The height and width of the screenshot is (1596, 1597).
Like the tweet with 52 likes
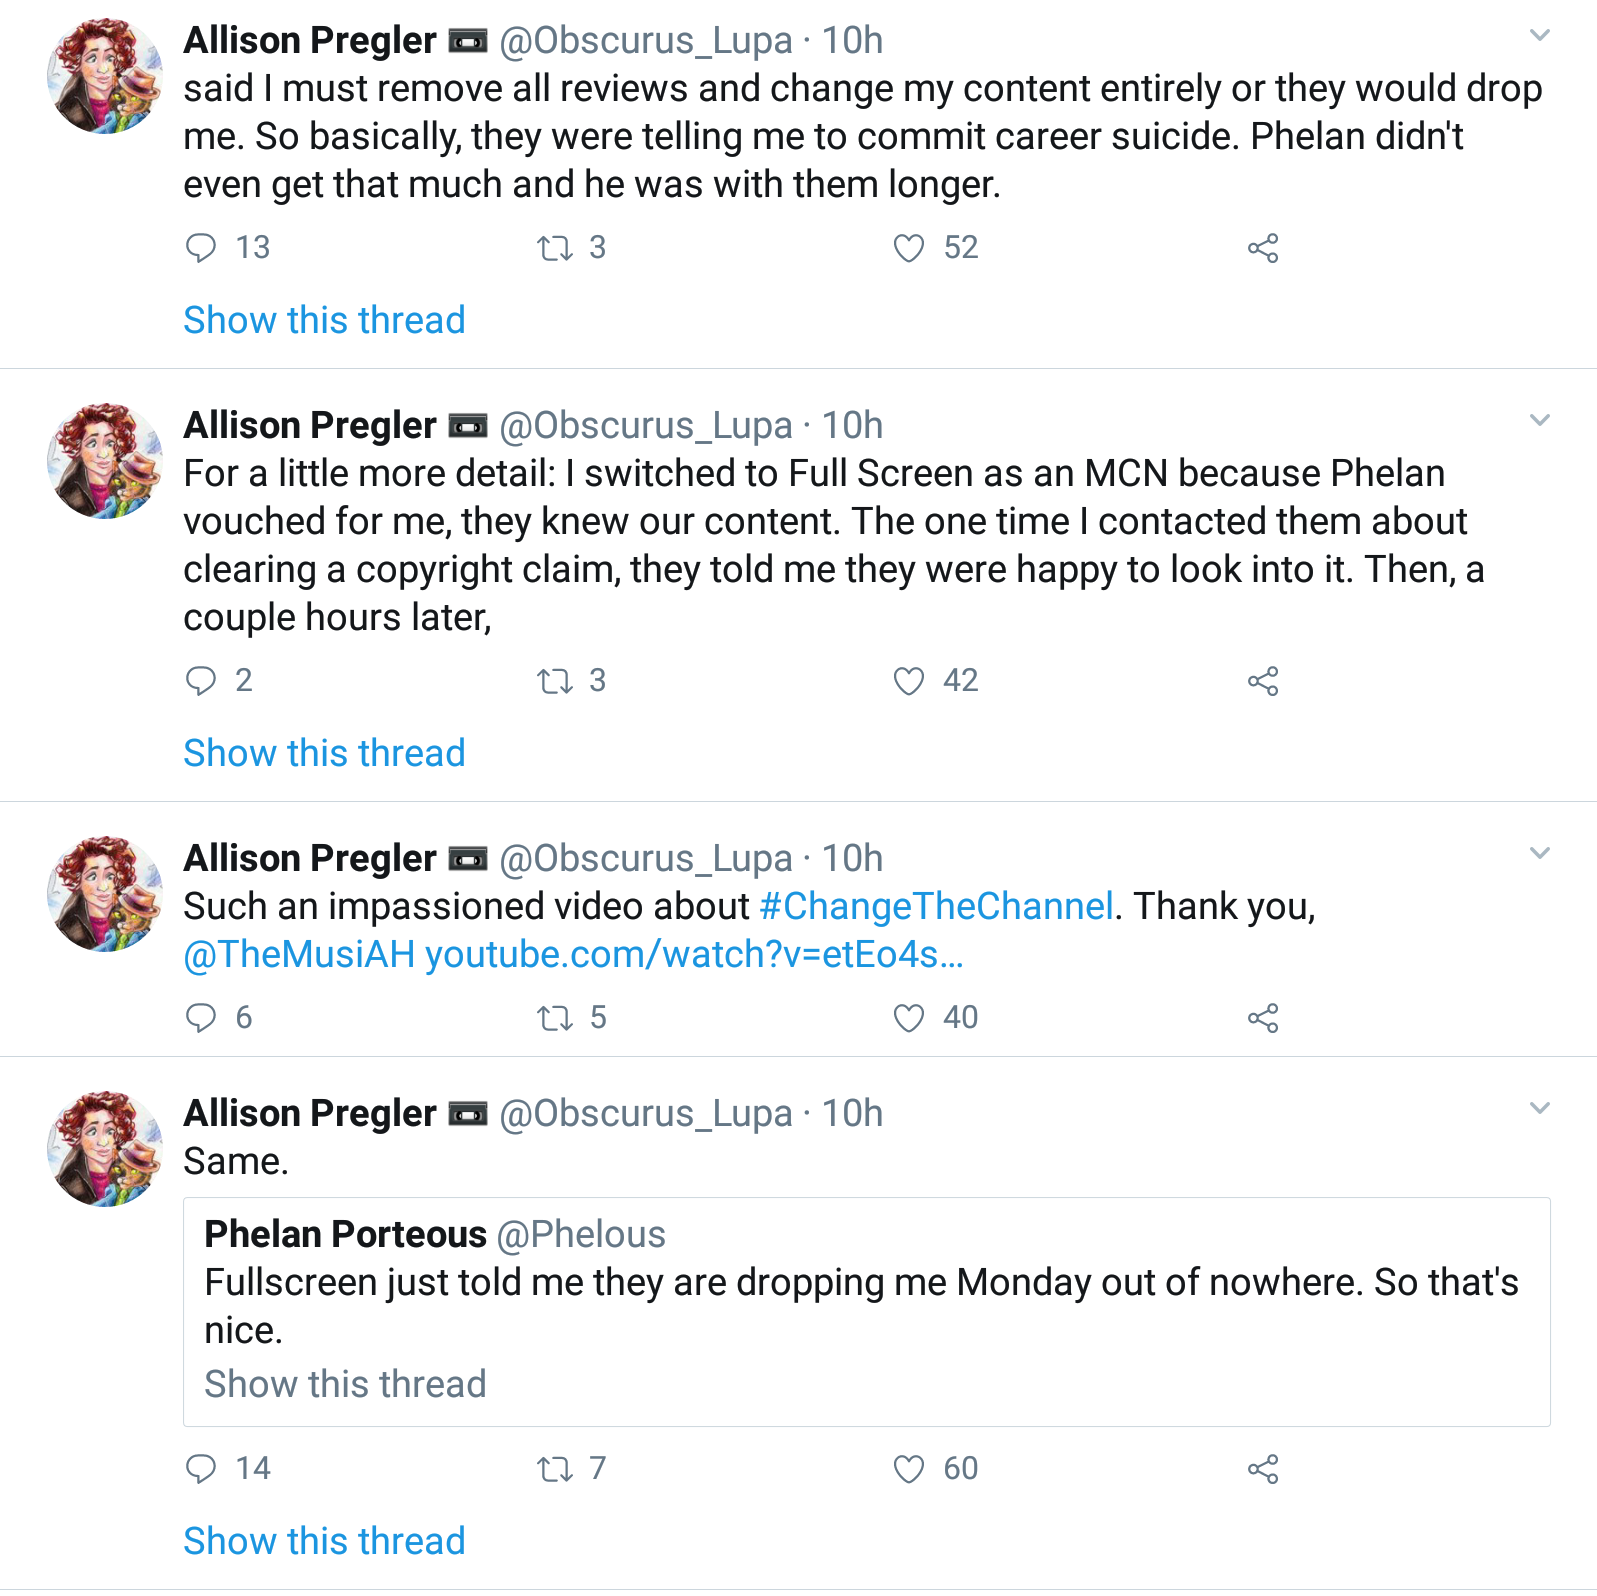908,248
